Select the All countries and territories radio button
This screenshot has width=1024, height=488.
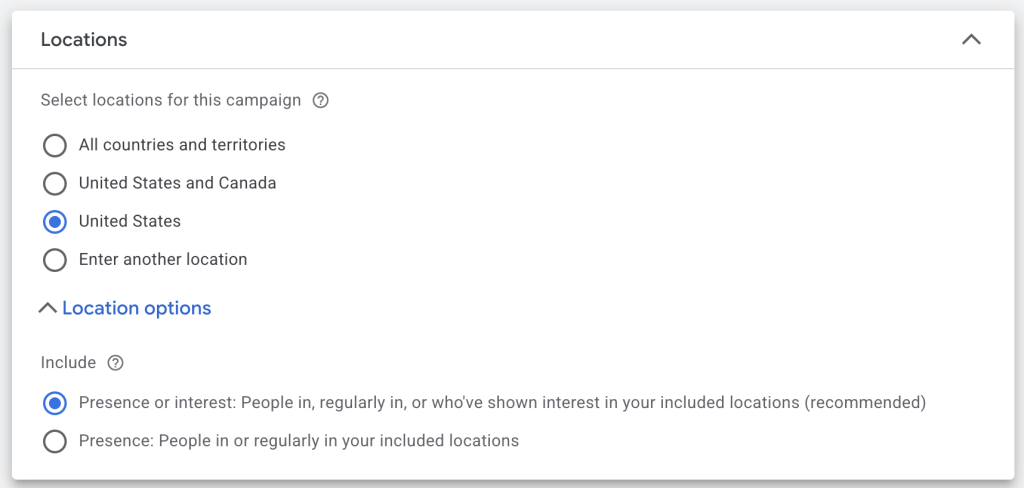point(55,146)
